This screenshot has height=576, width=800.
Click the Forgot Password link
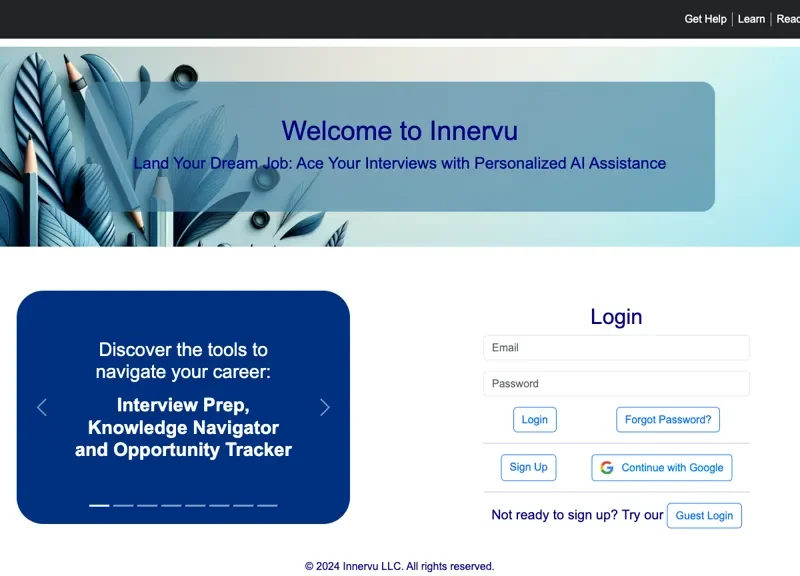click(x=667, y=419)
